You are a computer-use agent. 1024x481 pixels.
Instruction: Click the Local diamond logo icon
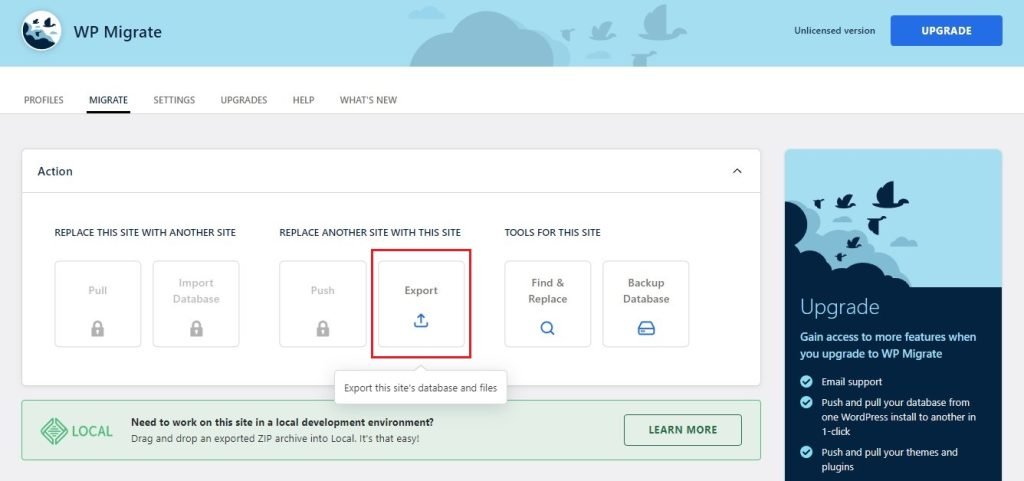click(x=54, y=431)
